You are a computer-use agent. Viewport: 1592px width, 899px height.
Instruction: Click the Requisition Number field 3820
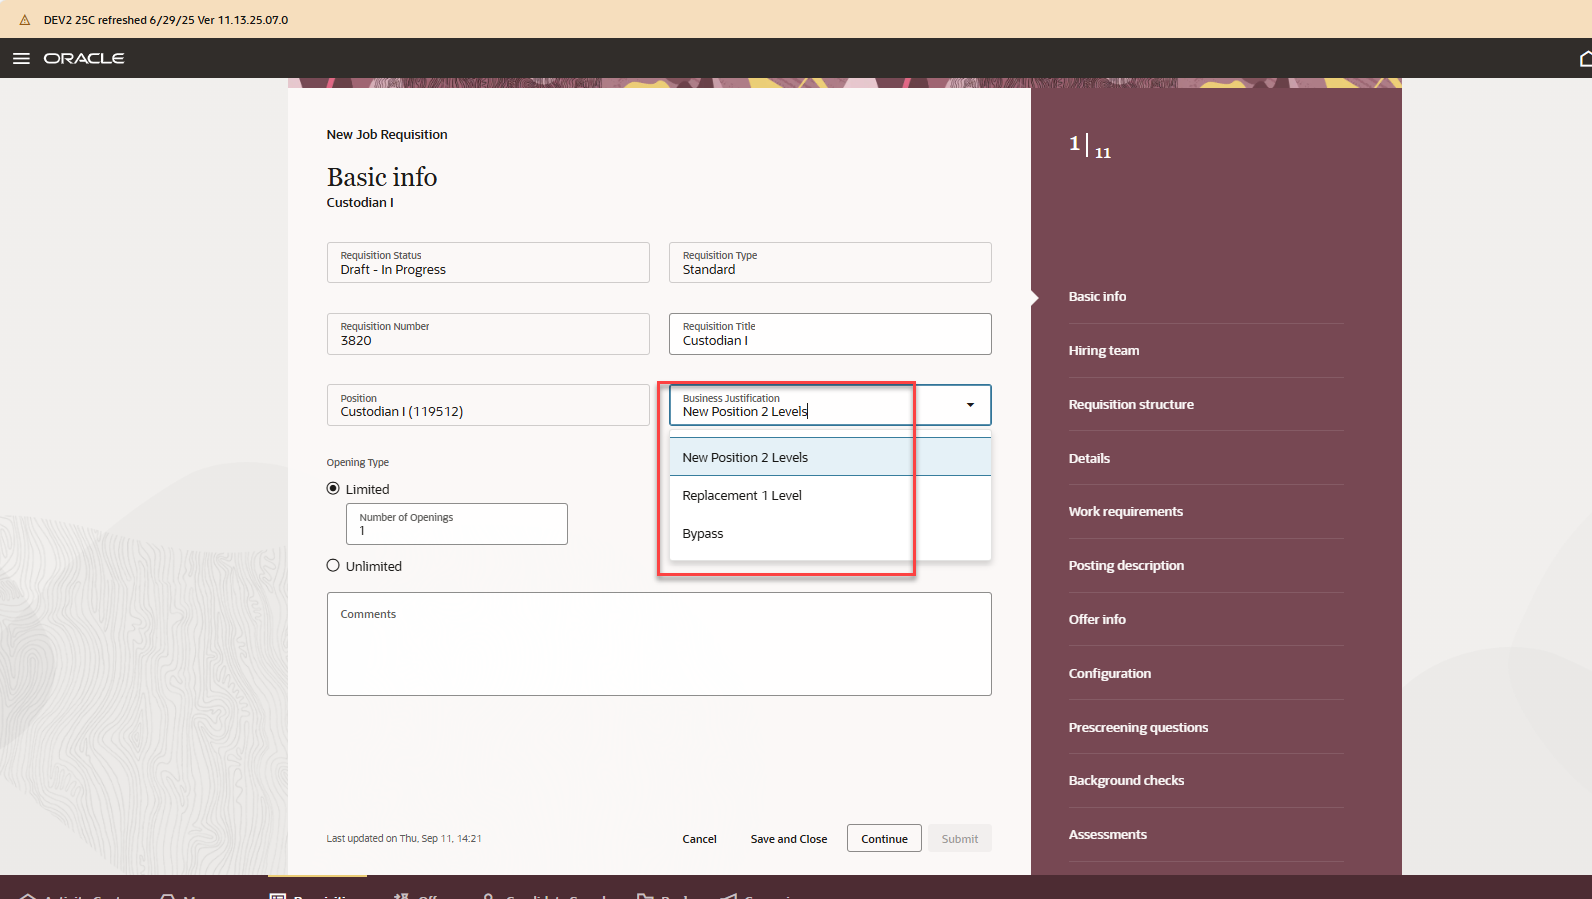click(488, 334)
